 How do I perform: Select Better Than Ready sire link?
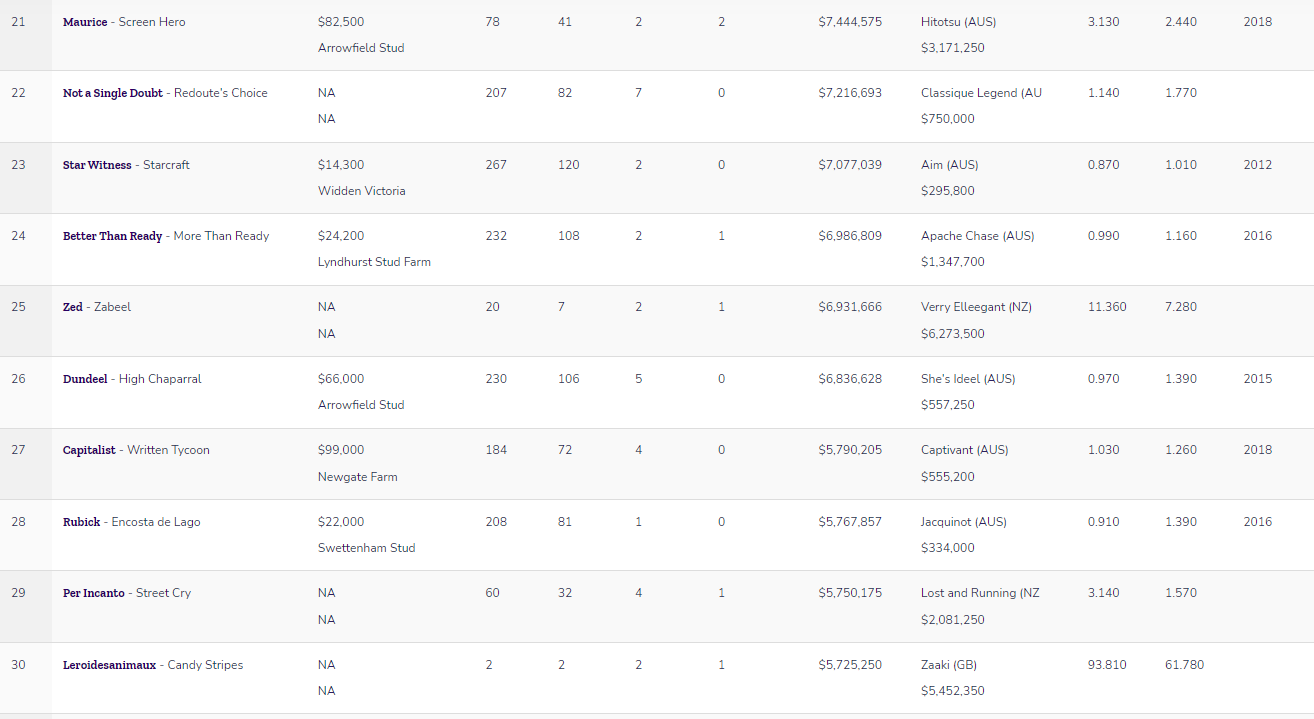(x=112, y=236)
